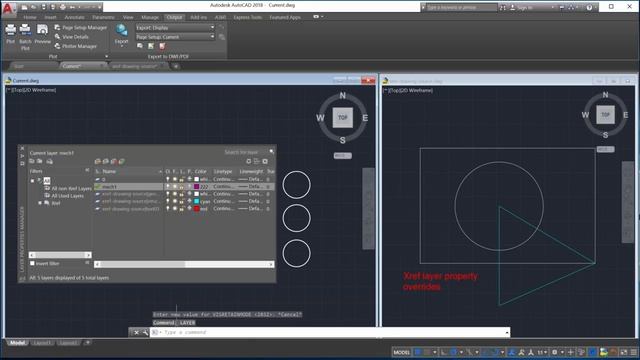This screenshot has width=640, height=360.
Task: Click the quick access print icon
Action: (62, 7)
